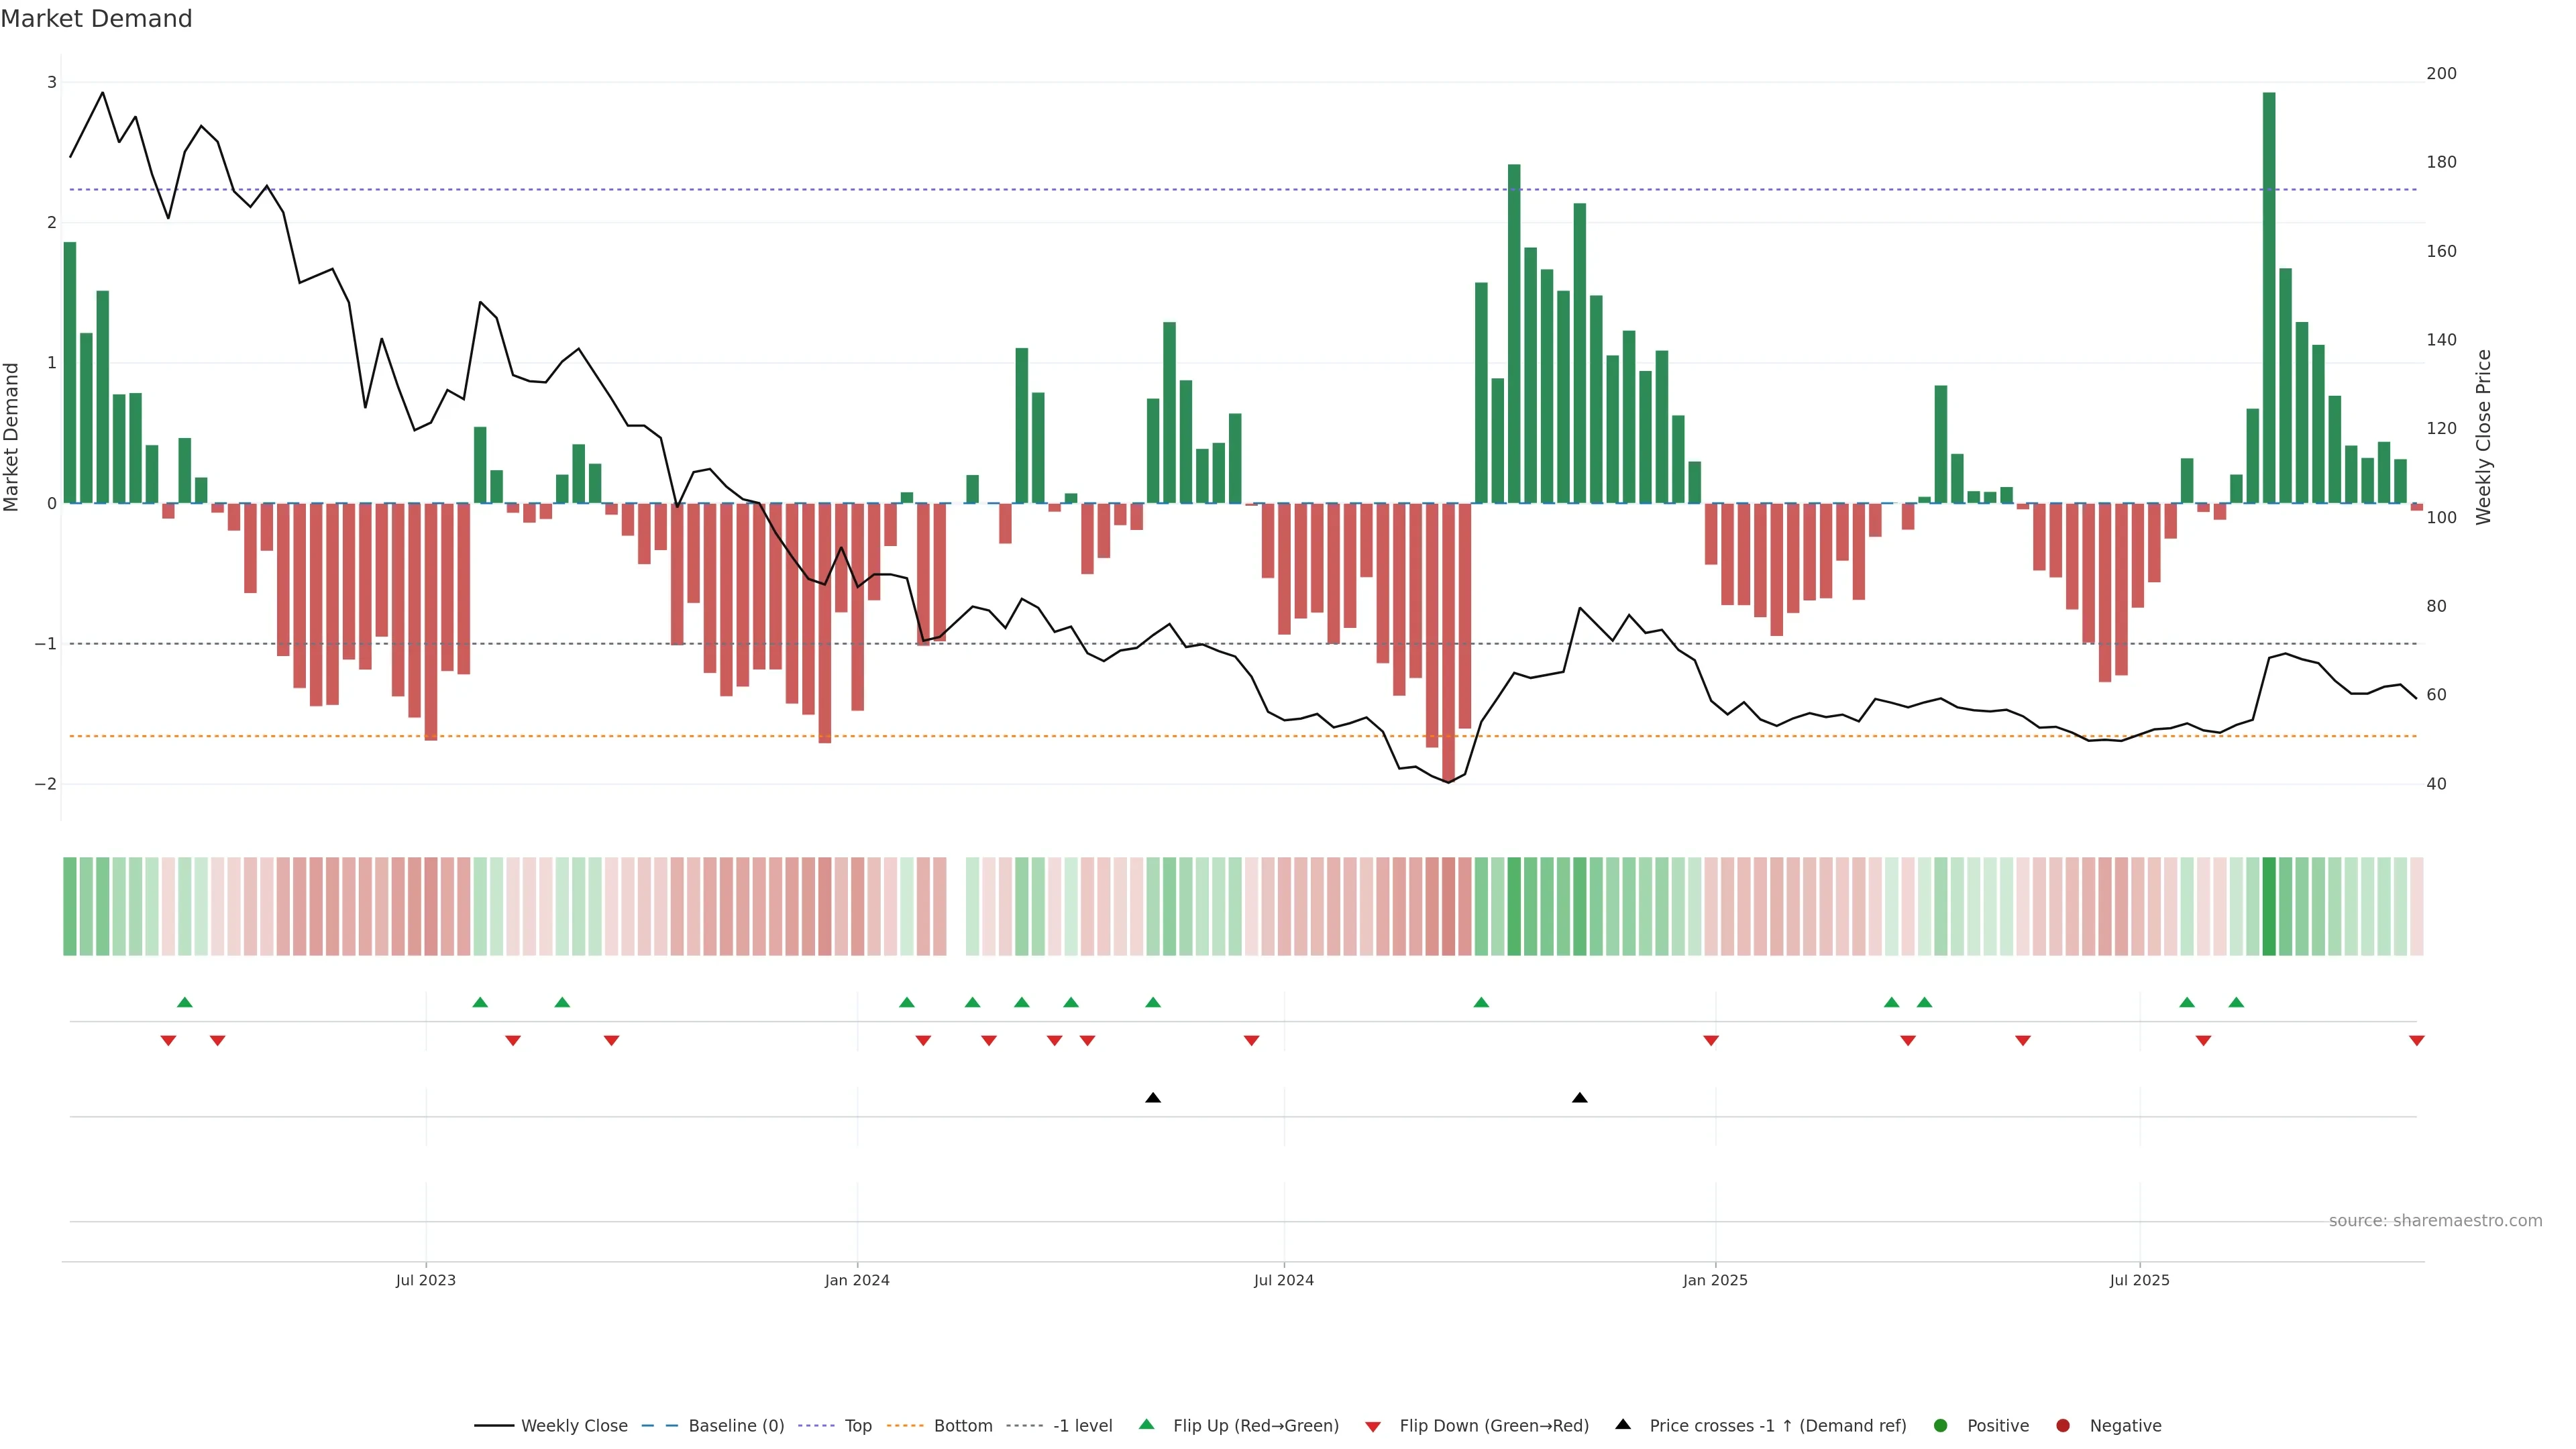
Task: Click the first green flip-up triangle marker
Action: (184, 1002)
